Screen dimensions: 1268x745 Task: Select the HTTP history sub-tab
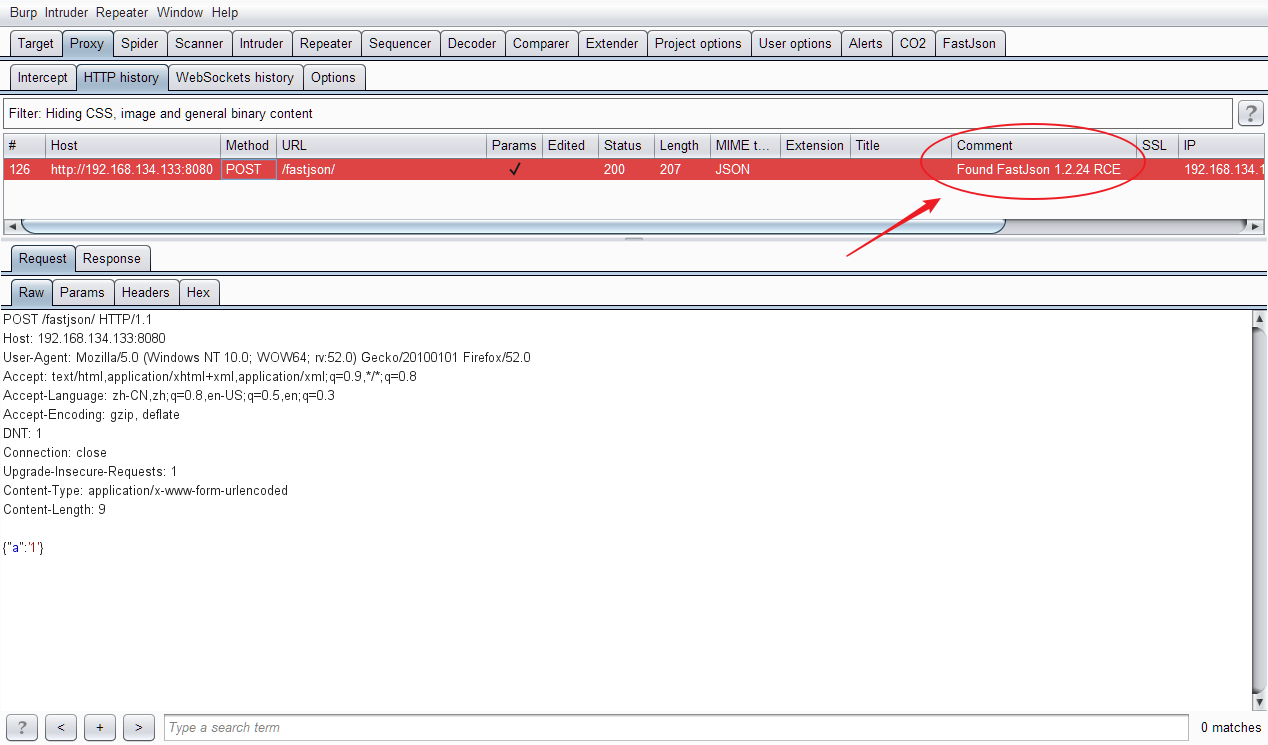click(121, 77)
